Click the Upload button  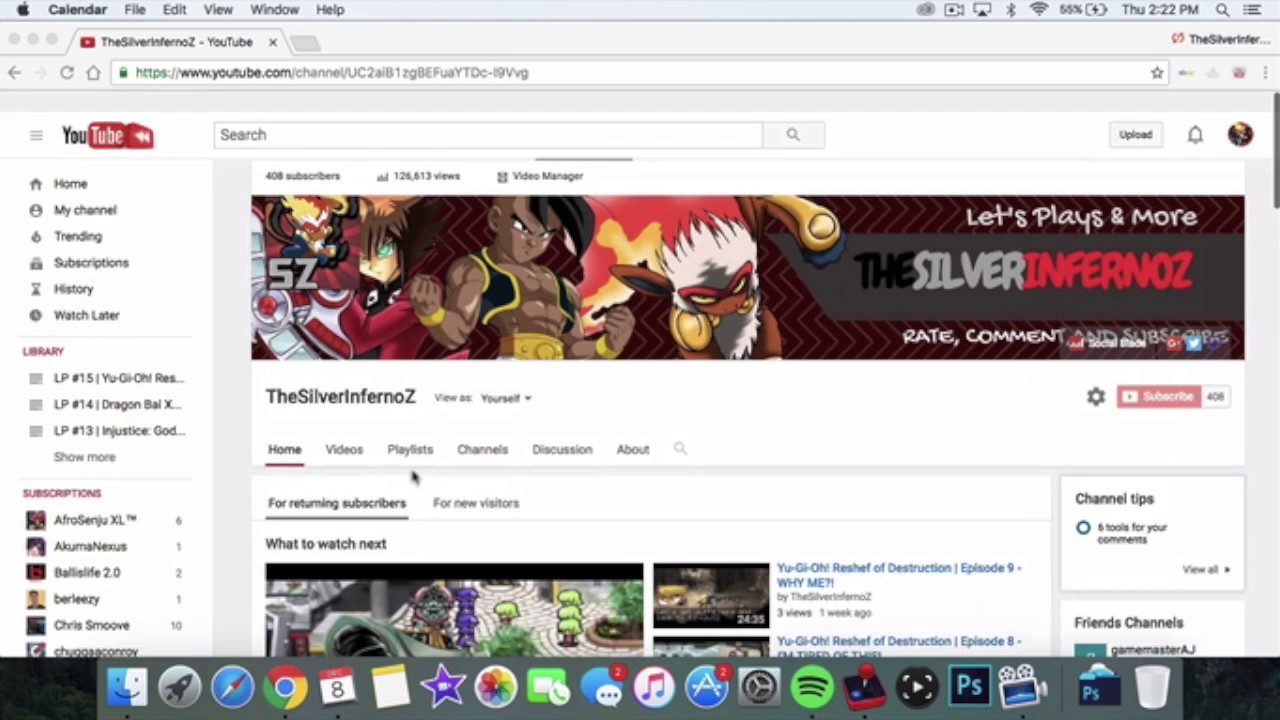[1135, 135]
